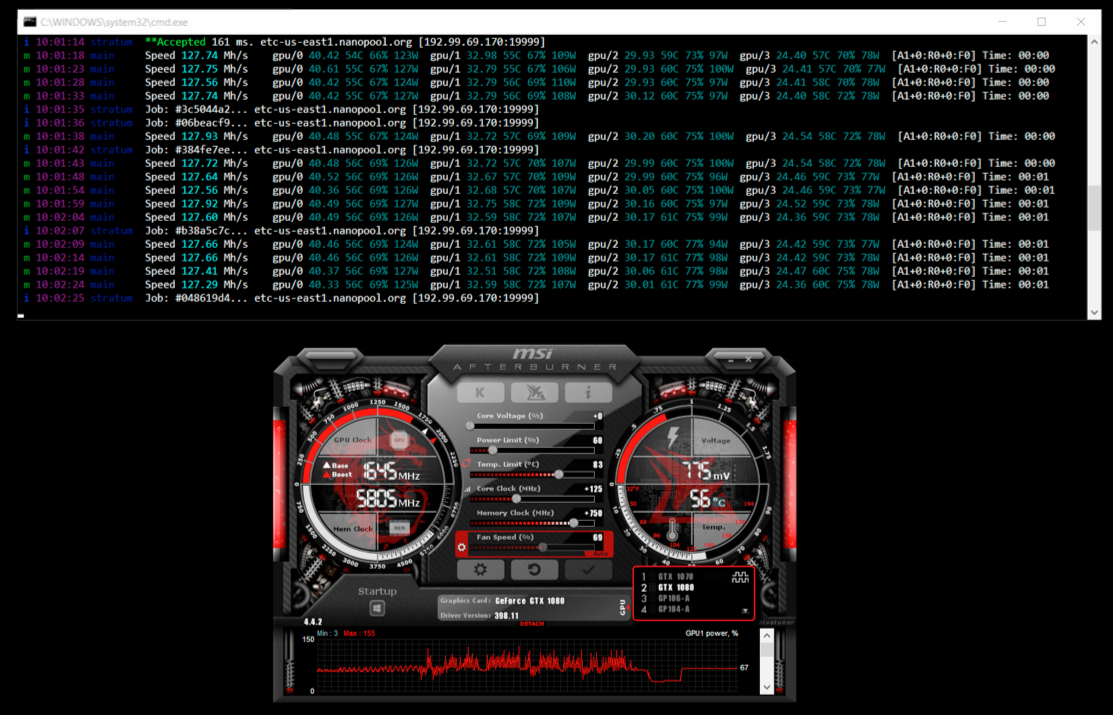Click the Power Limit value 60

tap(598, 440)
